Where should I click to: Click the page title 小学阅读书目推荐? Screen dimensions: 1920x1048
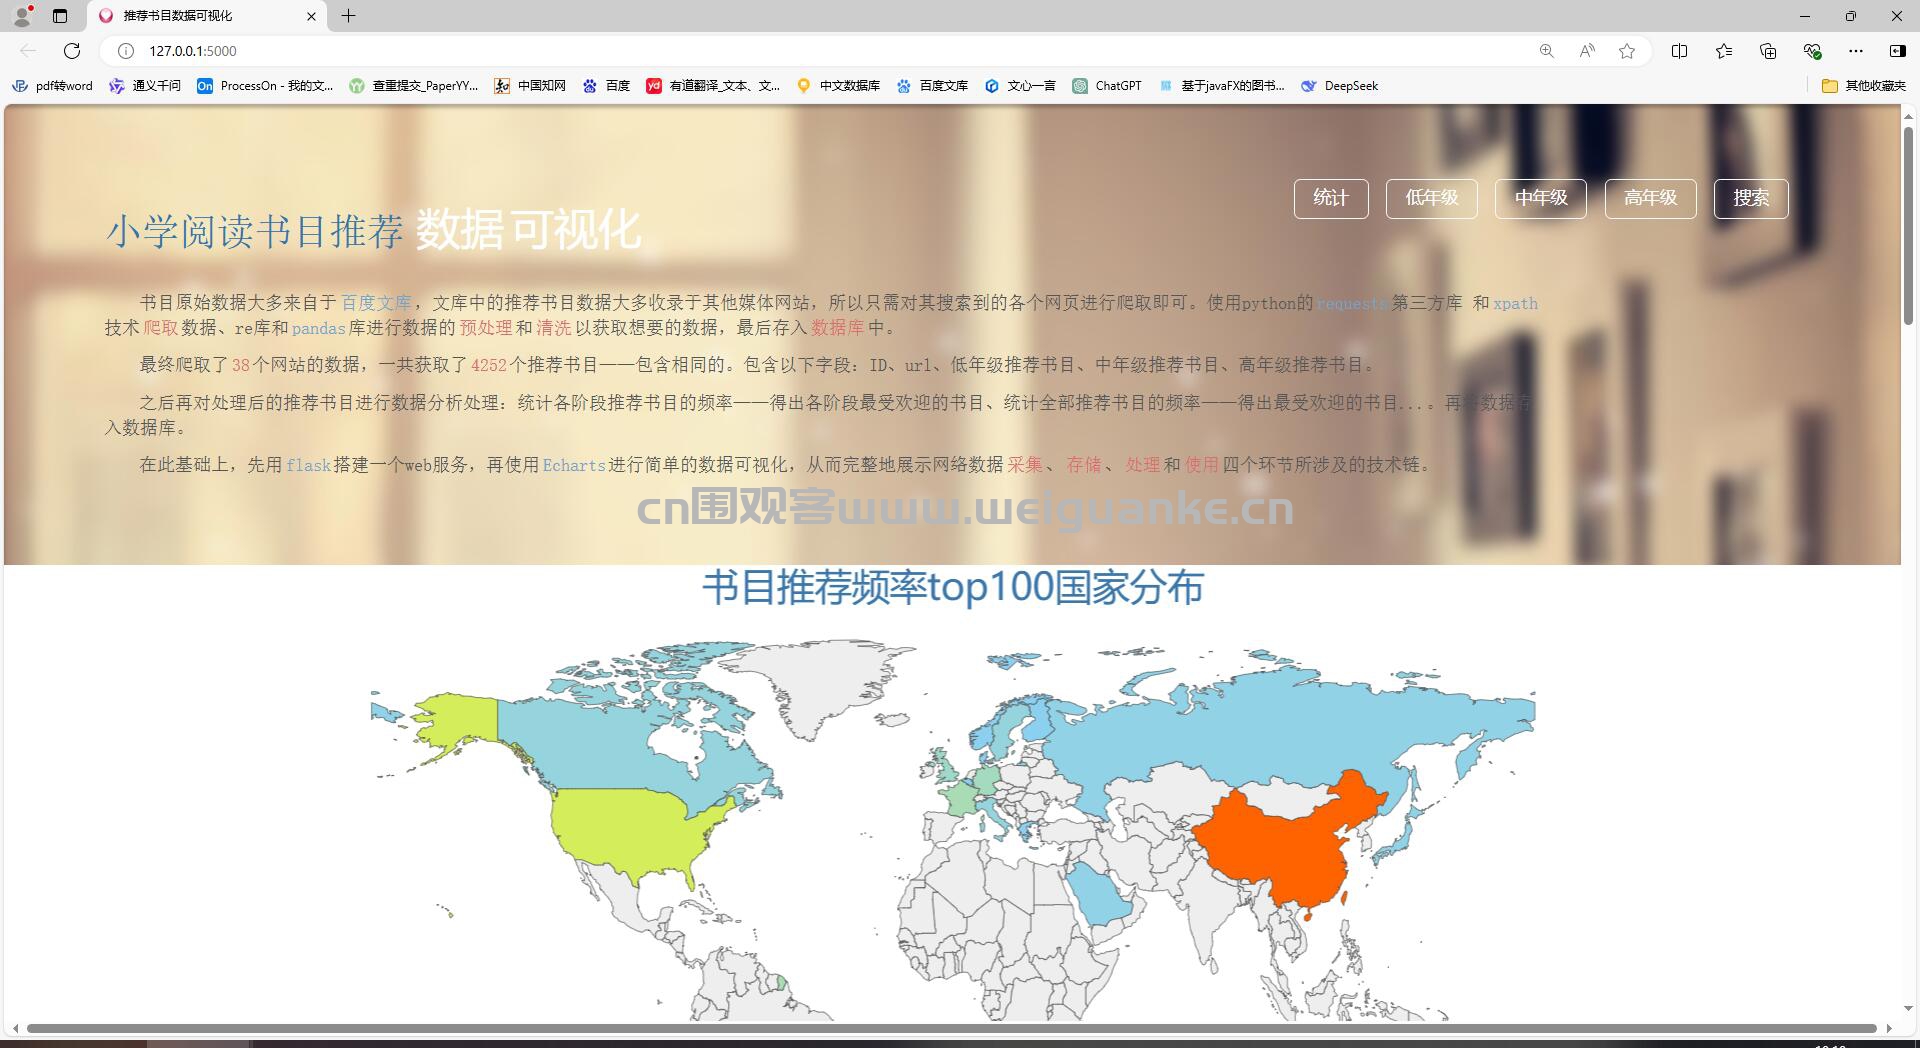click(255, 231)
